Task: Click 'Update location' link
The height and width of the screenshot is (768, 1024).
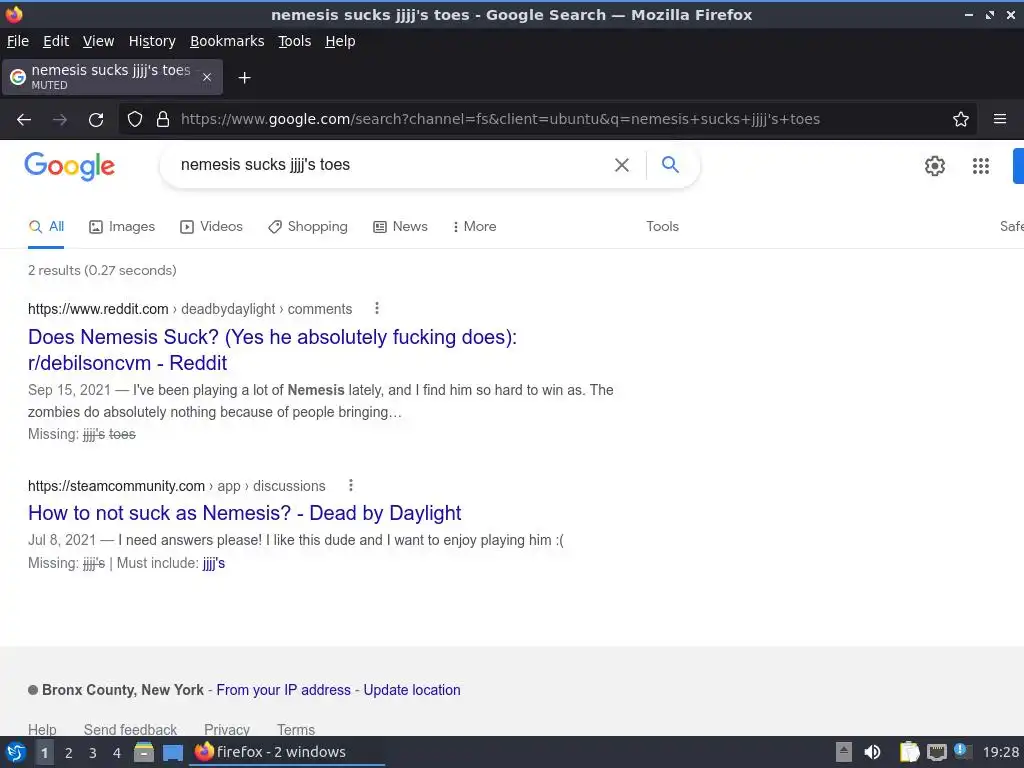Action: click(x=411, y=690)
